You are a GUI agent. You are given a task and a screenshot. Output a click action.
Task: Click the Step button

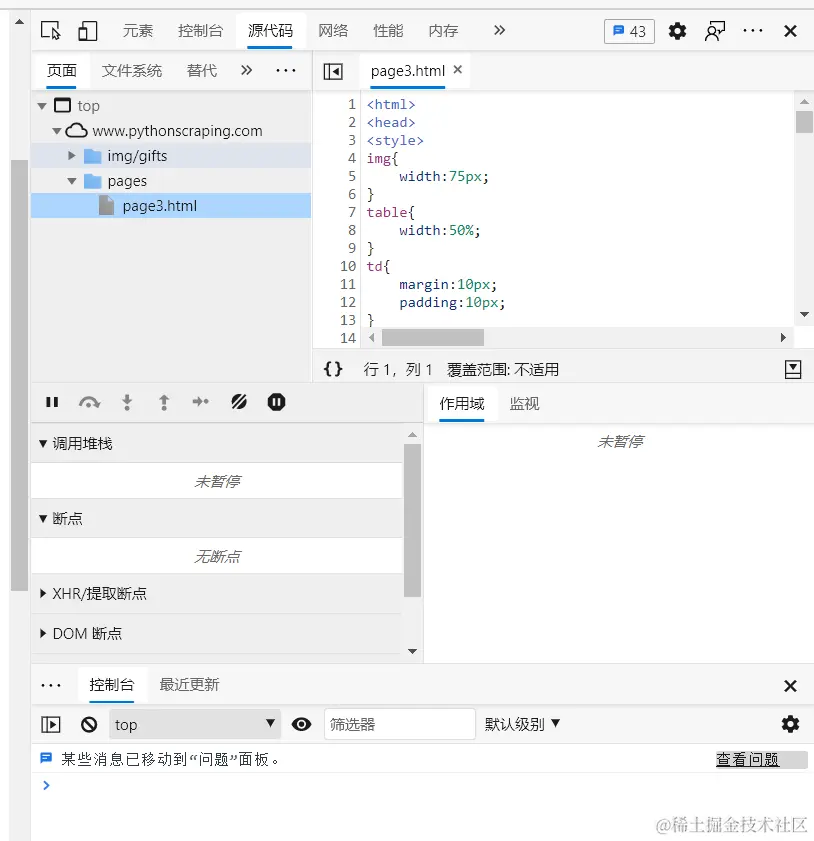pyautogui.click(x=201, y=402)
